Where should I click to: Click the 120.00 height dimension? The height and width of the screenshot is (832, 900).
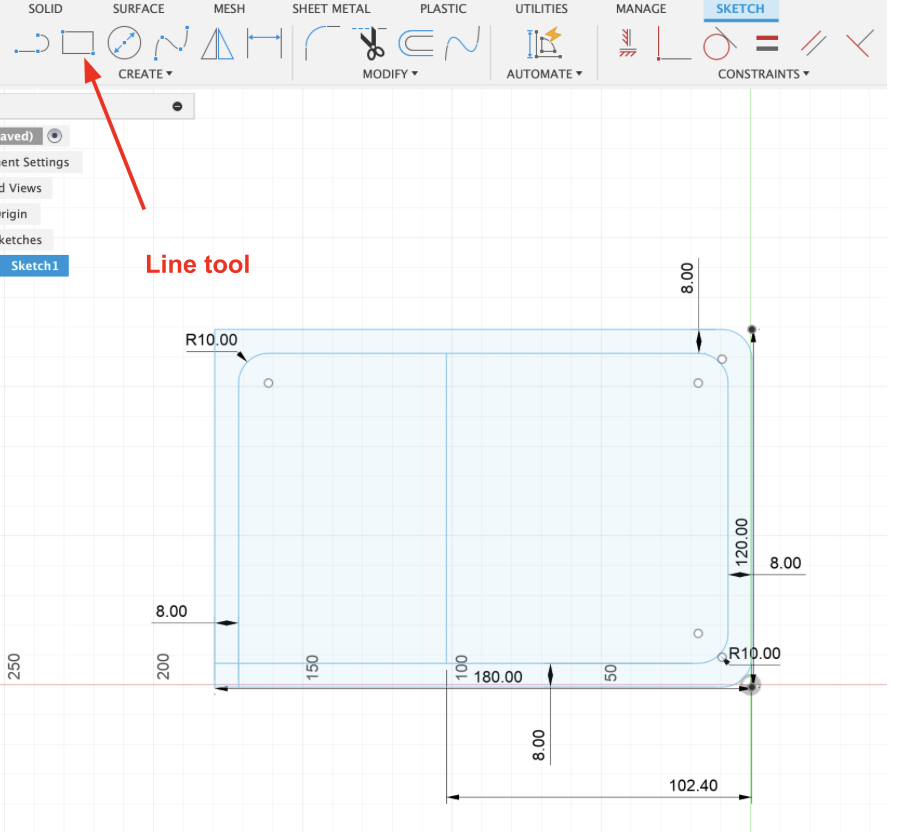pos(742,542)
